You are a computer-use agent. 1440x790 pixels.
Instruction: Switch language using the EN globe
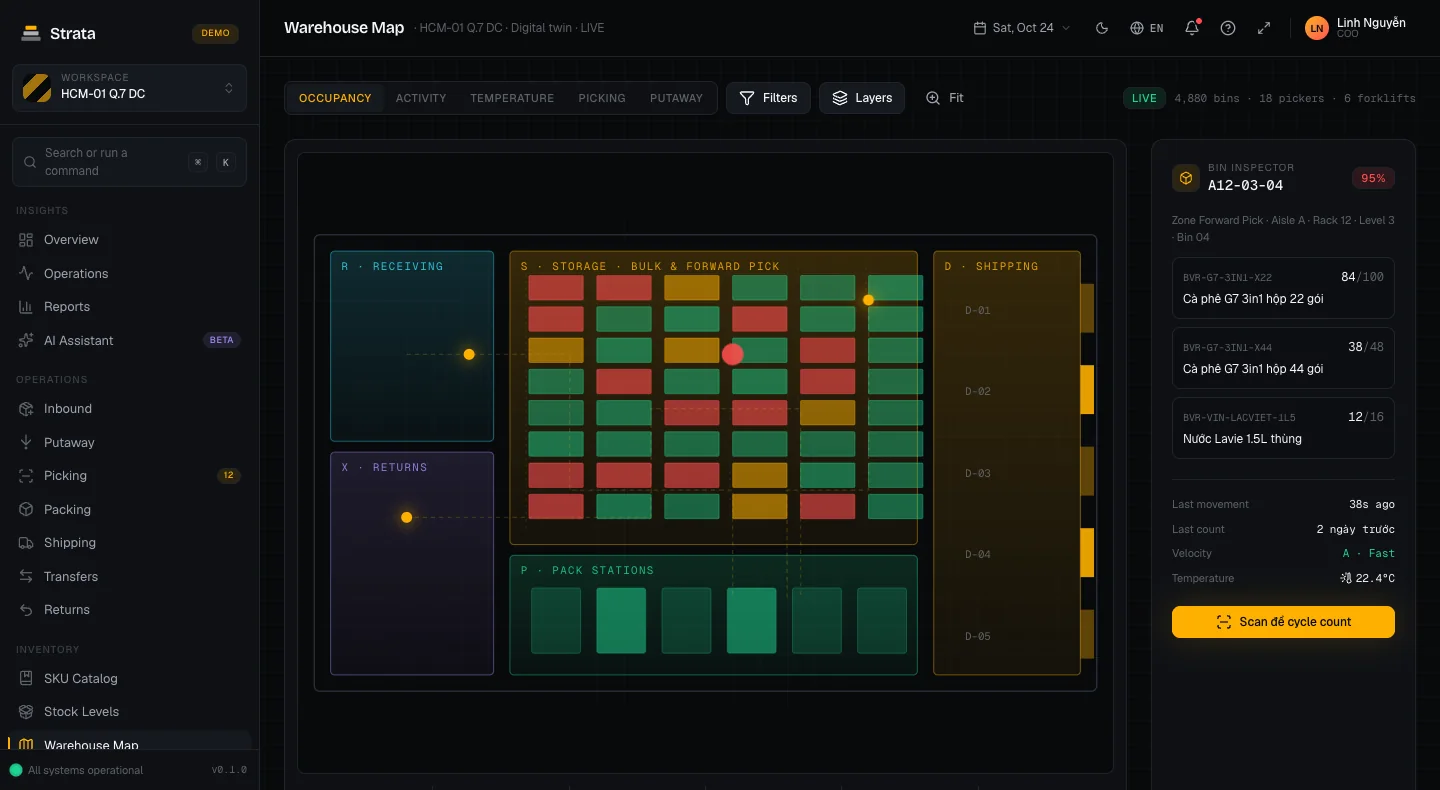tap(1147, 28)
